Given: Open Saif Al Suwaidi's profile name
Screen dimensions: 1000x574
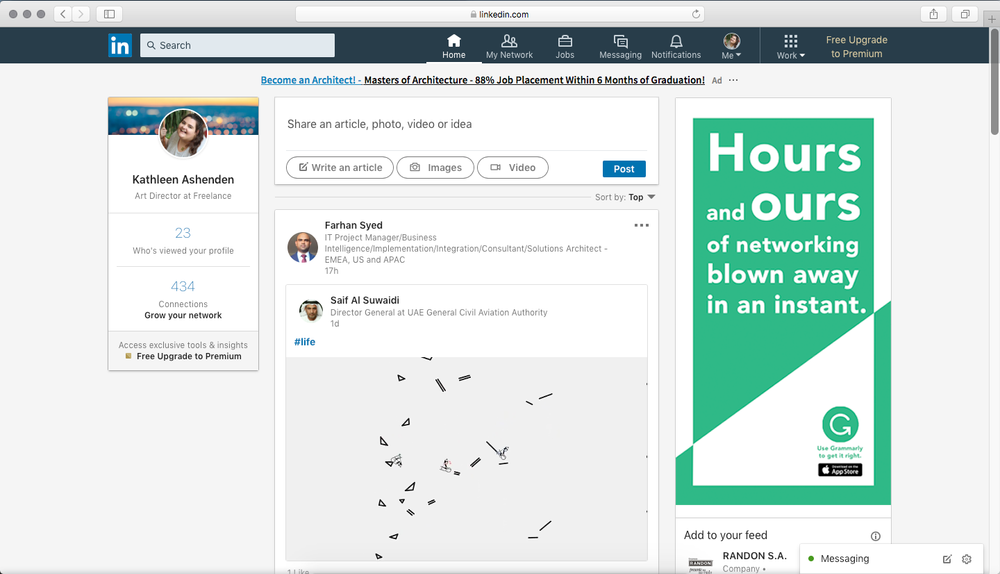Looking at the screenshot, I should point(365,300).
